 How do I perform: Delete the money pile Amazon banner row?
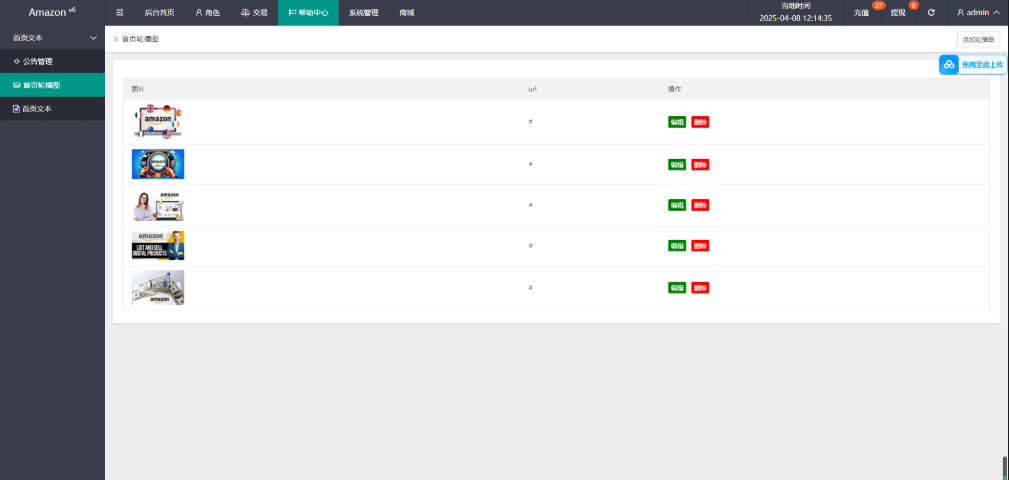(700, 288)
